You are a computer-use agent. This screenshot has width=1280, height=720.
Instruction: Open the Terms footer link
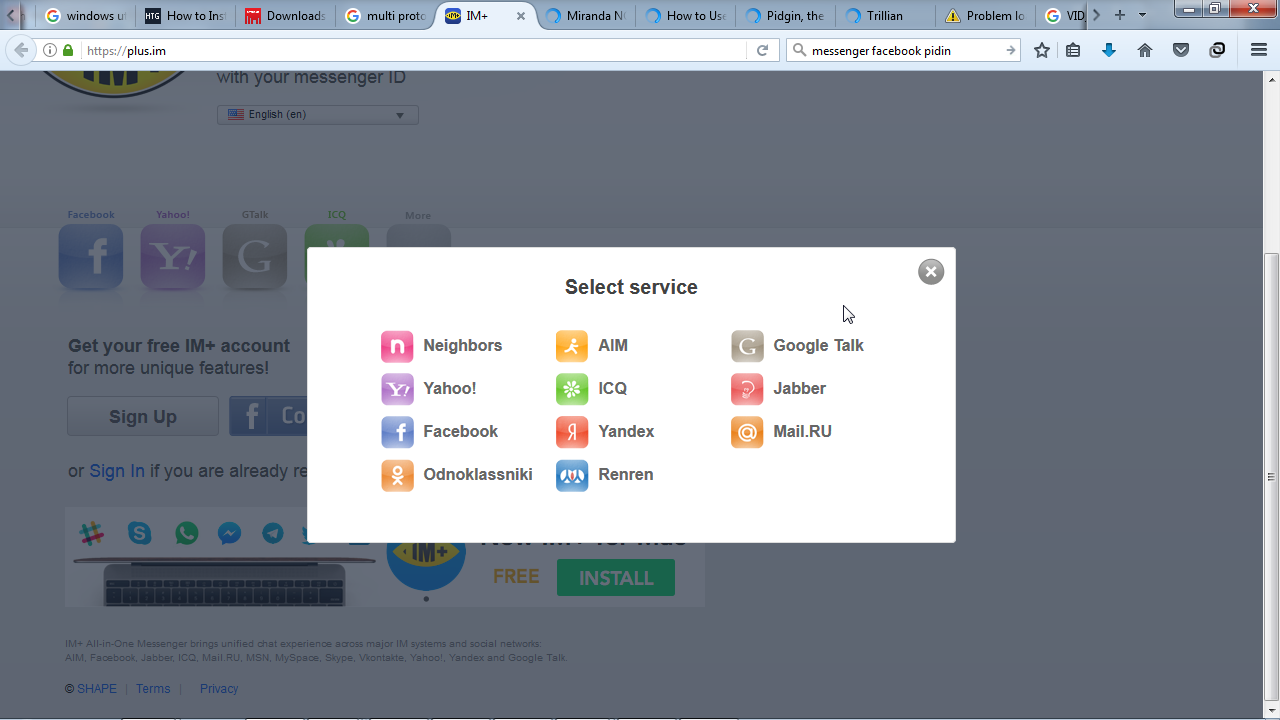click(153, 689)
